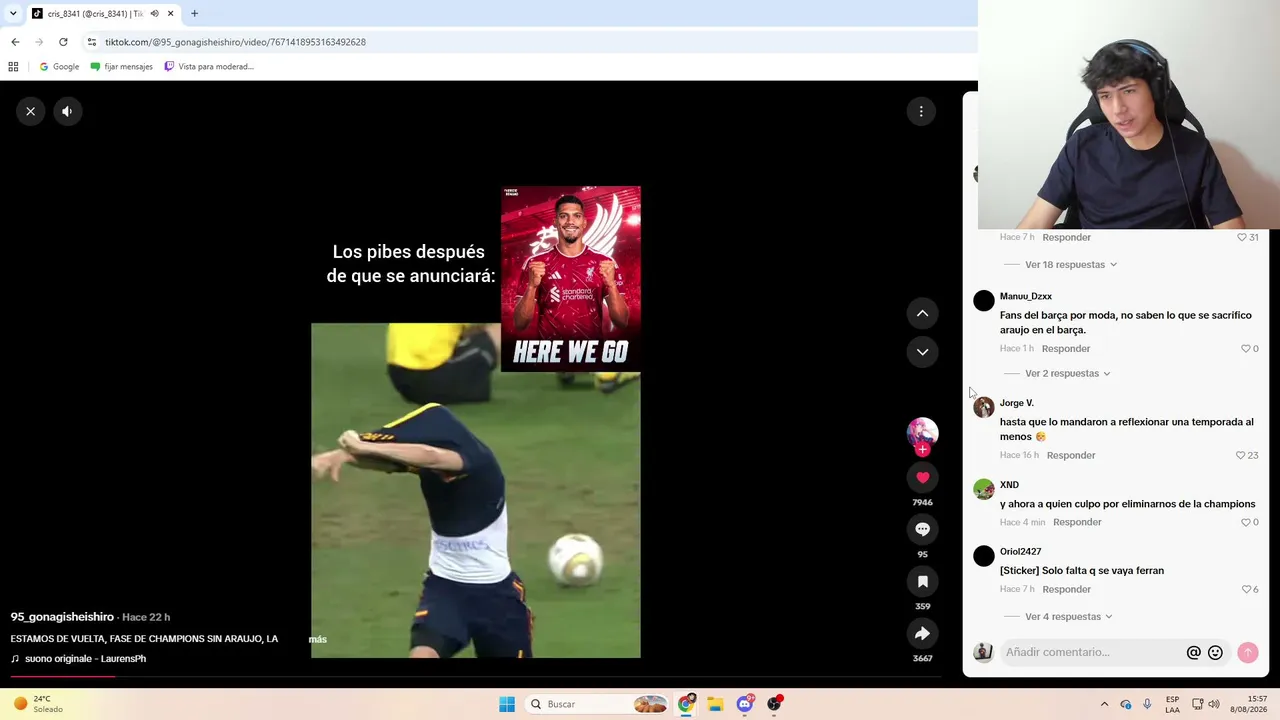Open the 'Vista para moderad...' Twitch bookmark
This screenshot has width=1280, height=720.
209,67
